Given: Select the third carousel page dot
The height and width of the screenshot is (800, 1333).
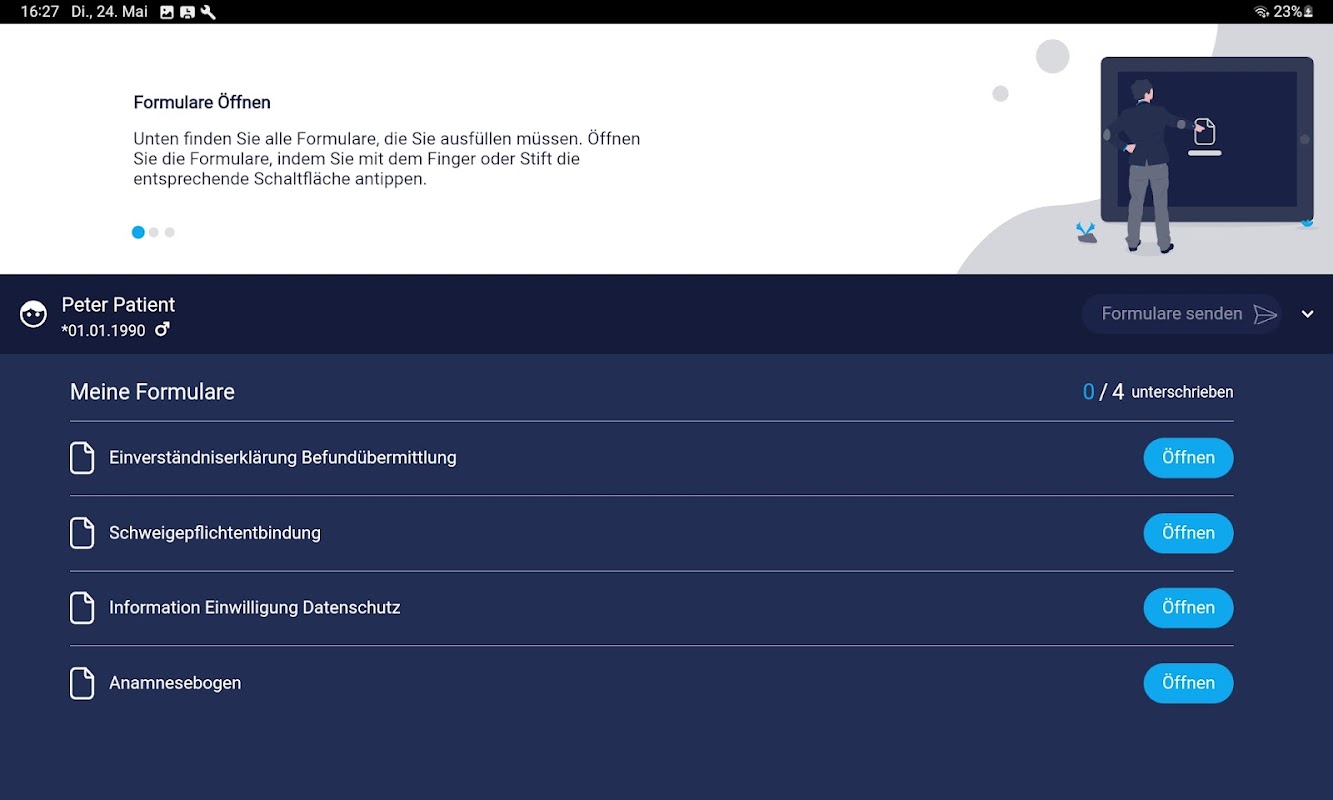Looking at the screenshot, I should [170, 232].
